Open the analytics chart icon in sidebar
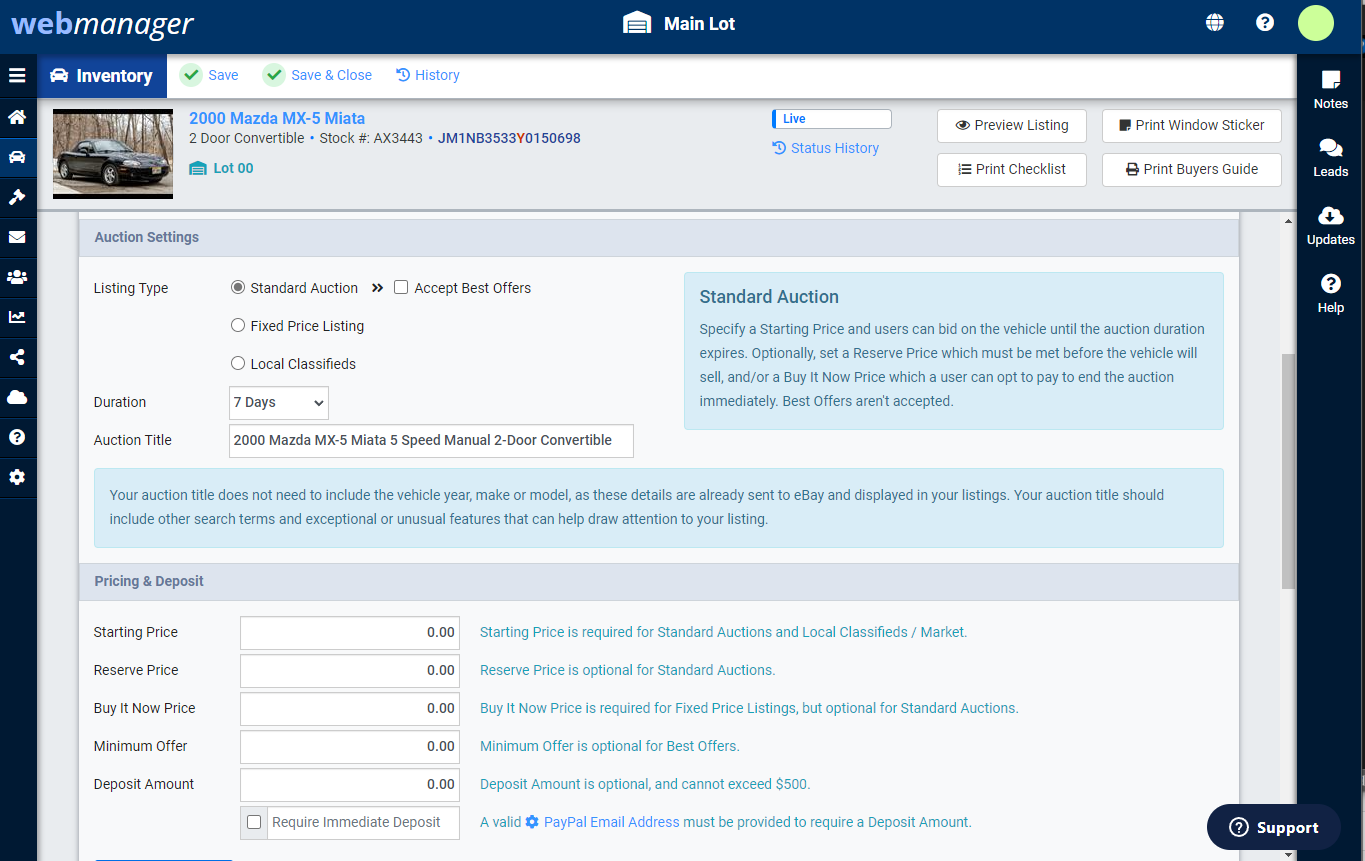This screenshot has width=1365, height=861. (17, 317)
